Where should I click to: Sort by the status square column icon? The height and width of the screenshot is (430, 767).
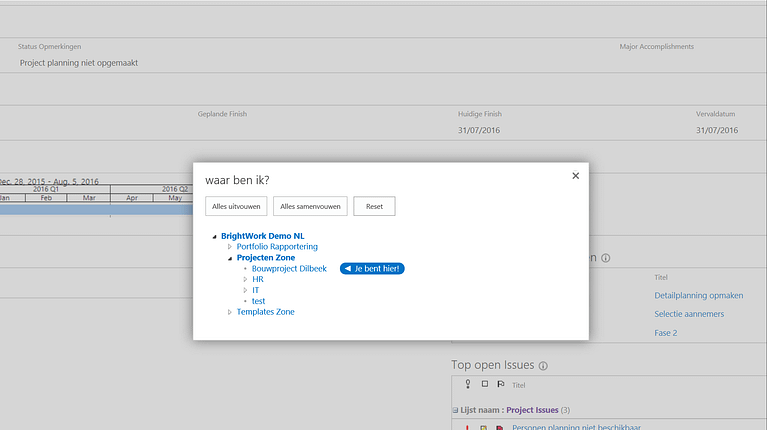[485, 384]
